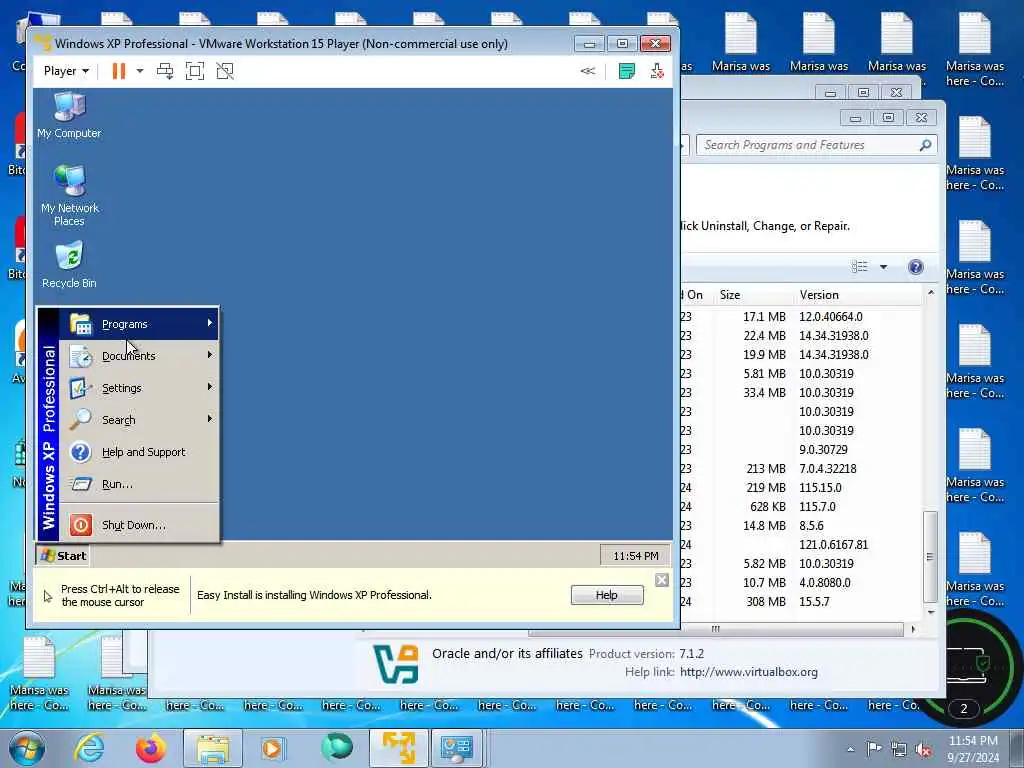Click the muted volume tray icon

click(x=923, y=749)
